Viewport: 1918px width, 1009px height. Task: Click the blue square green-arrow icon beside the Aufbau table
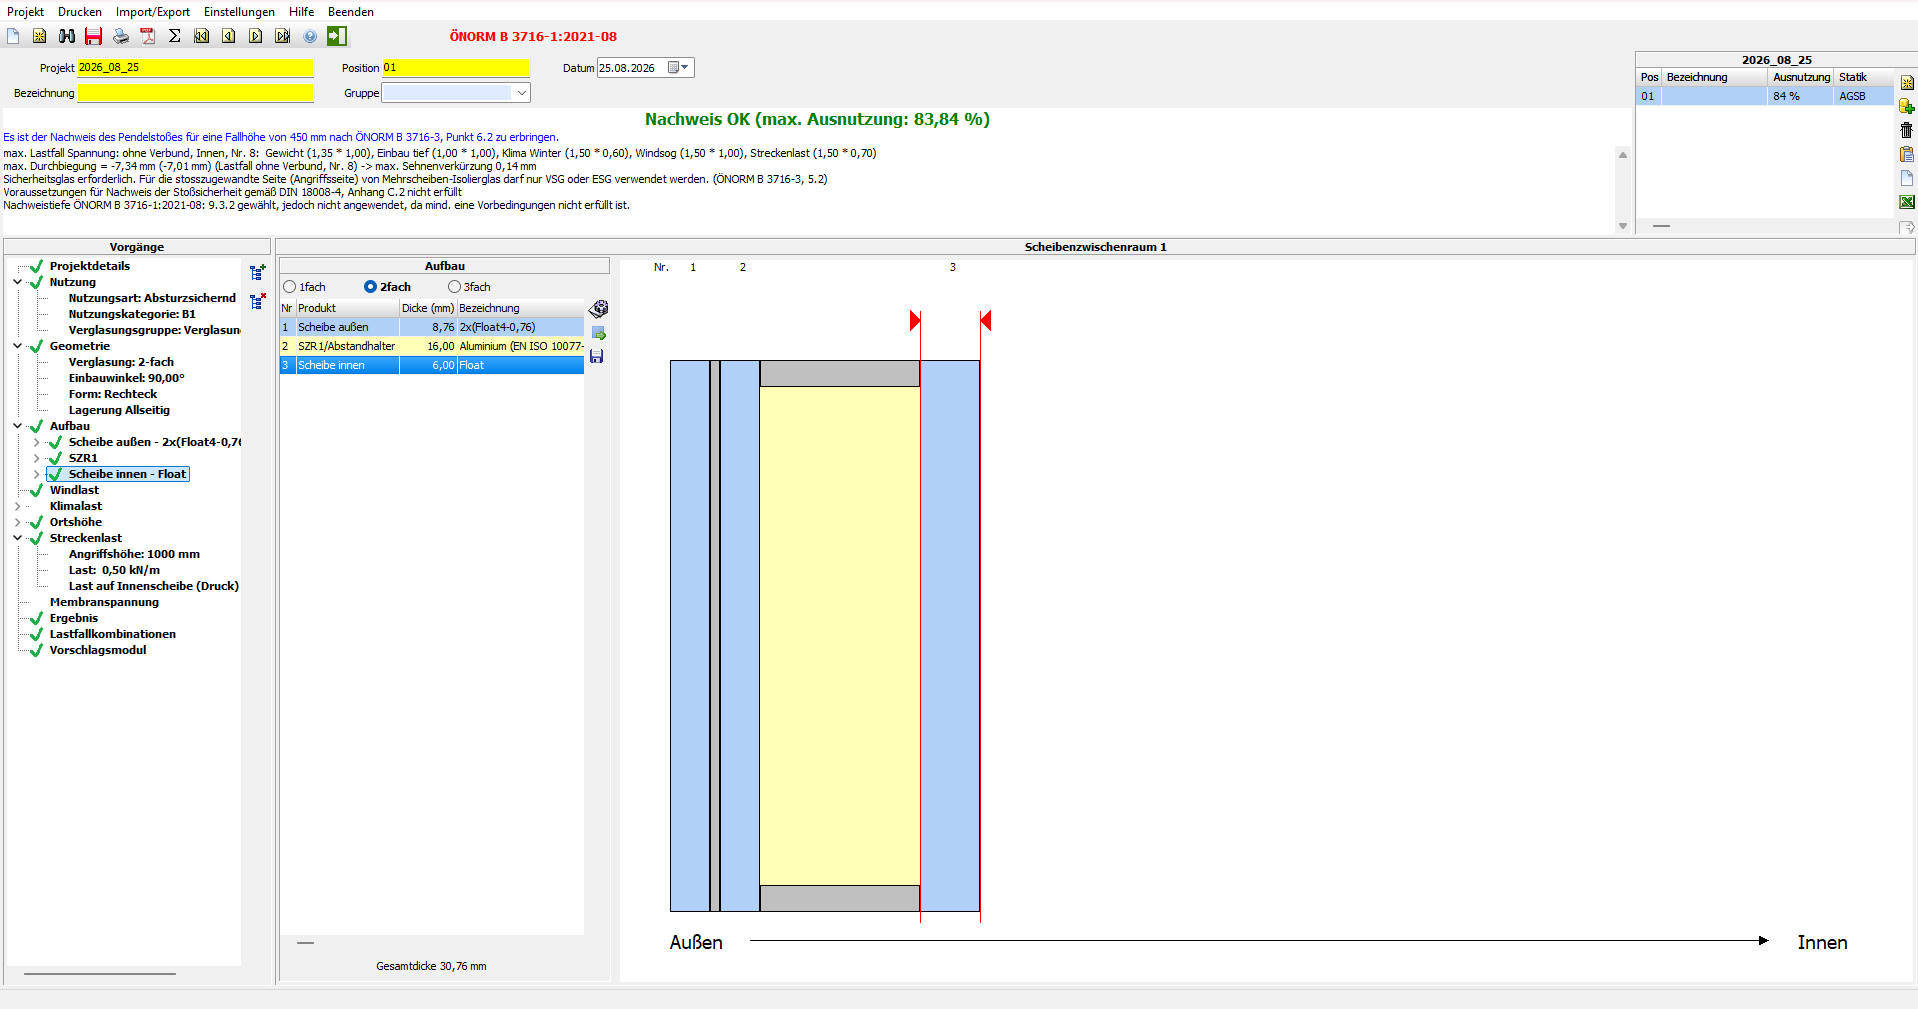point(599,333)
